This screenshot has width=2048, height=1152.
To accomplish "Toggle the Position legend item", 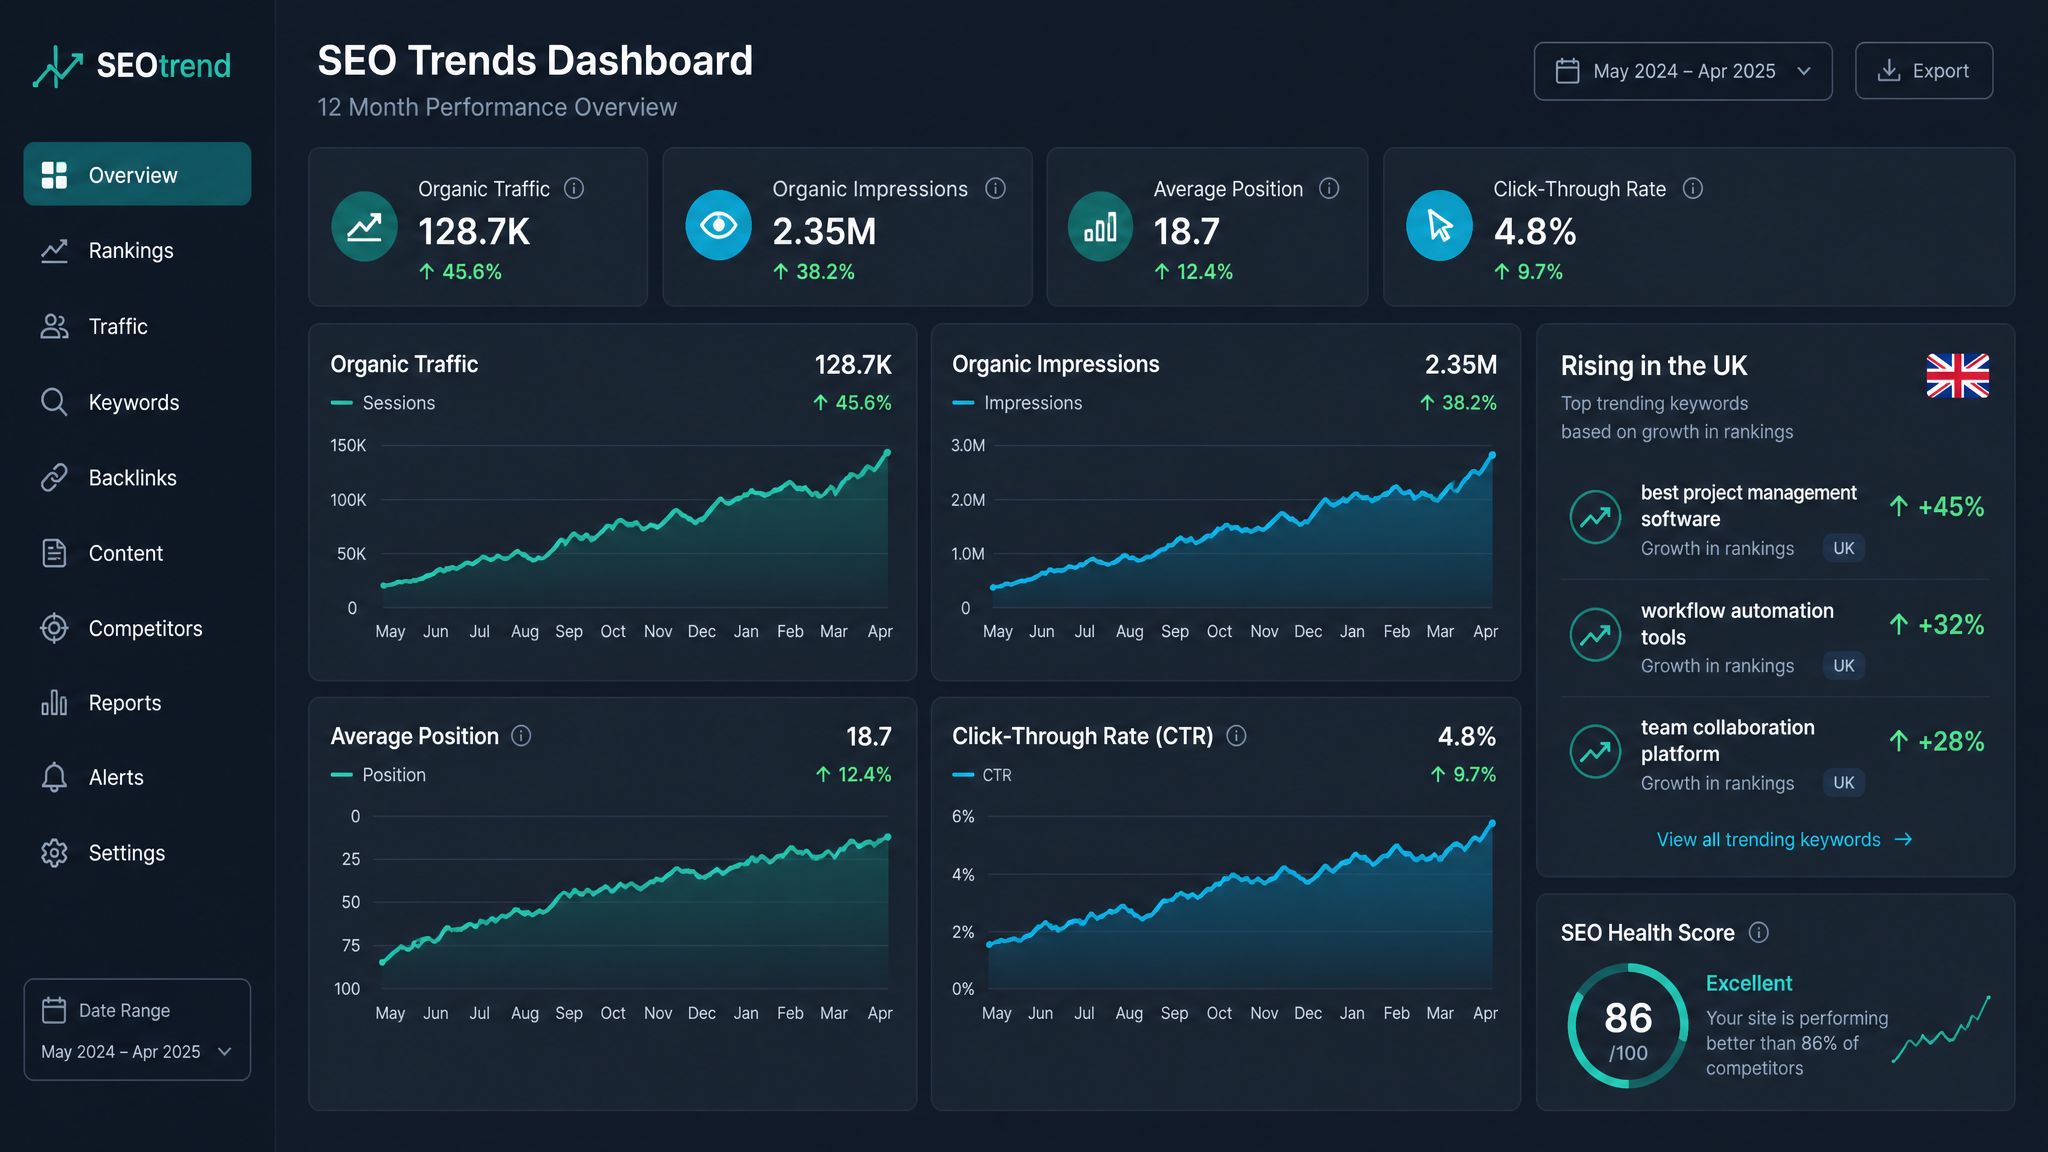I will pyautogui.click(x=378, y=775).
